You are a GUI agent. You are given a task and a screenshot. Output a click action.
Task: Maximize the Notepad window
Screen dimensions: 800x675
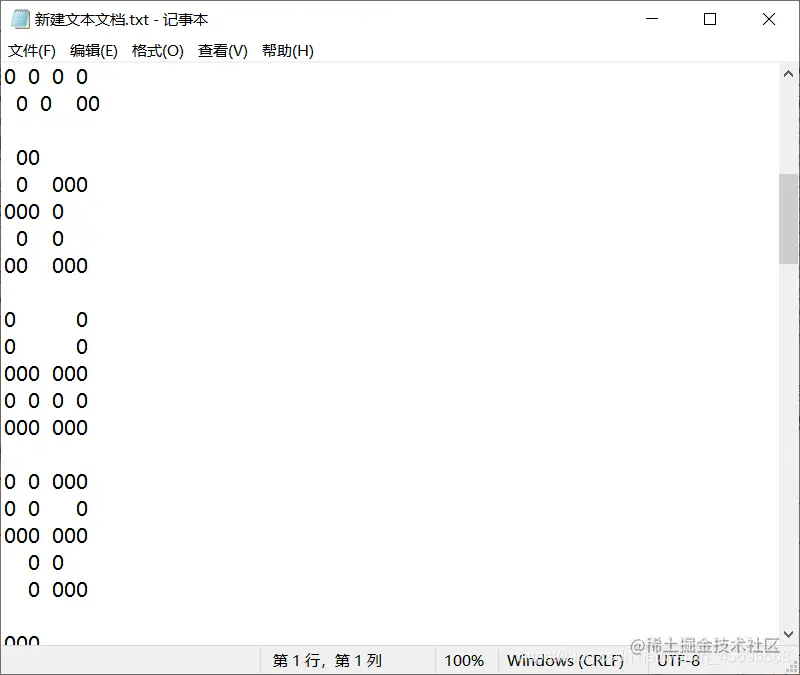pos(710,19)
